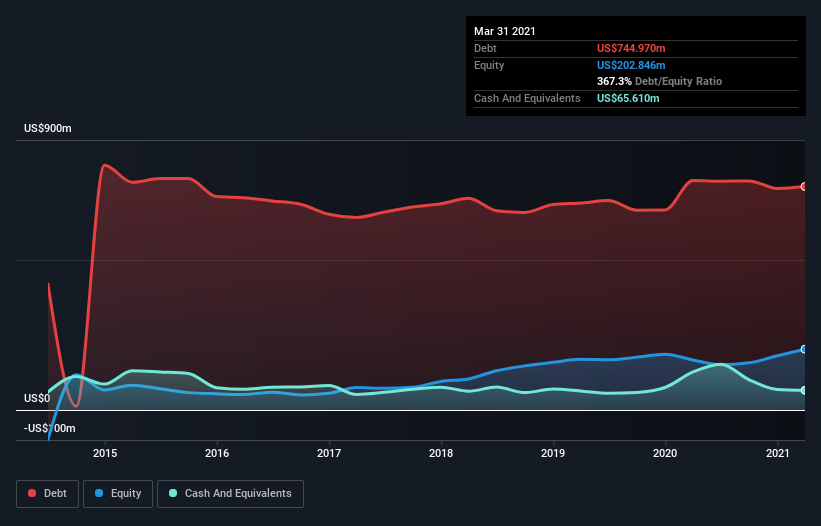The height and width of the screenshot is (526, 821).
Task: Click the 2019 x-axis label
Action: point(553,453)
